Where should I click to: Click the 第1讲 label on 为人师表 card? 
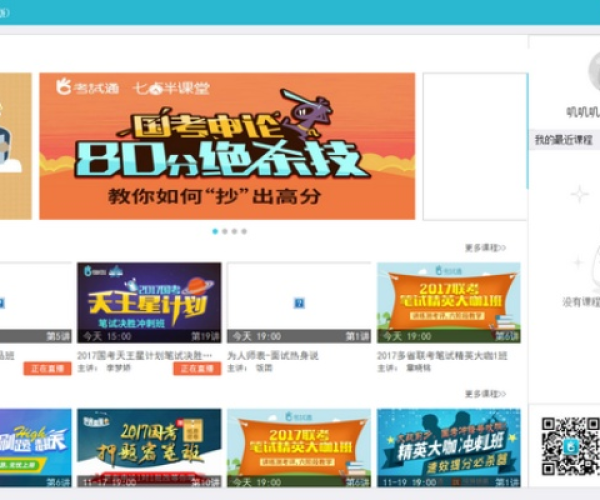click(358, 336)
